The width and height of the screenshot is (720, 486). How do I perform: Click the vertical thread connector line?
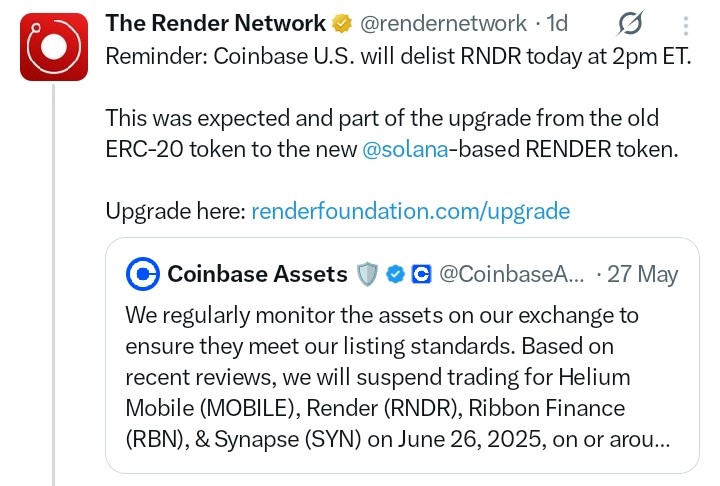53,285
